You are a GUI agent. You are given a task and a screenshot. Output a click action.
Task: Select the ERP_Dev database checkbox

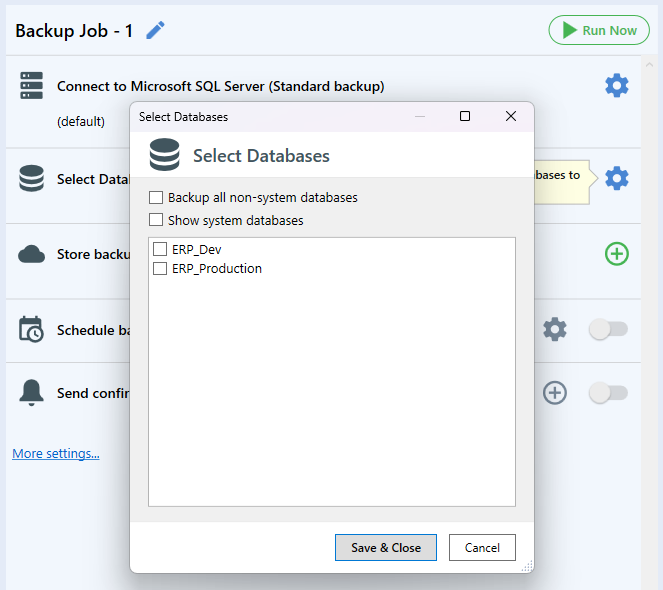click(160, 250)
